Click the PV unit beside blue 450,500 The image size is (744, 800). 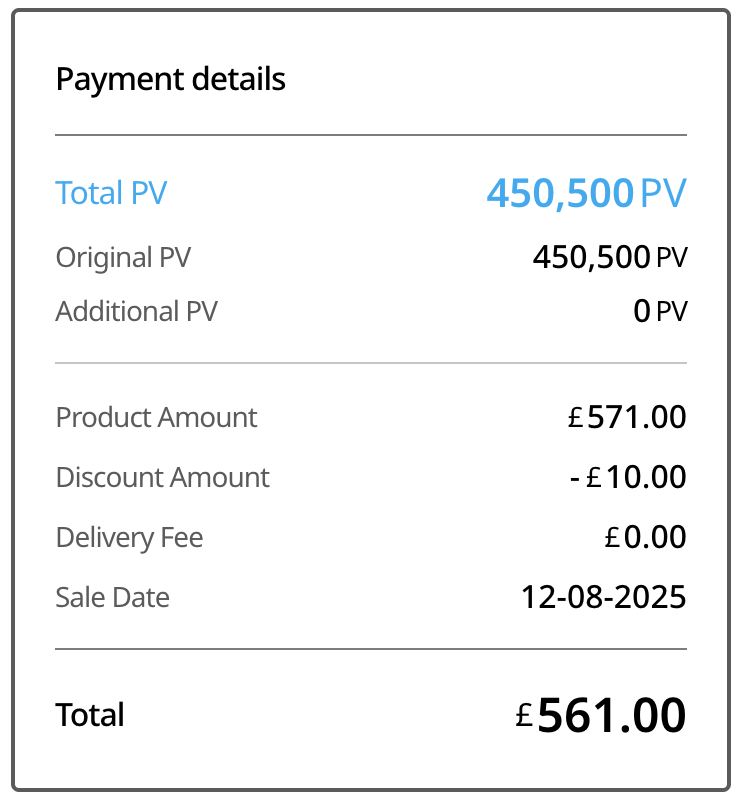(663, 193)
